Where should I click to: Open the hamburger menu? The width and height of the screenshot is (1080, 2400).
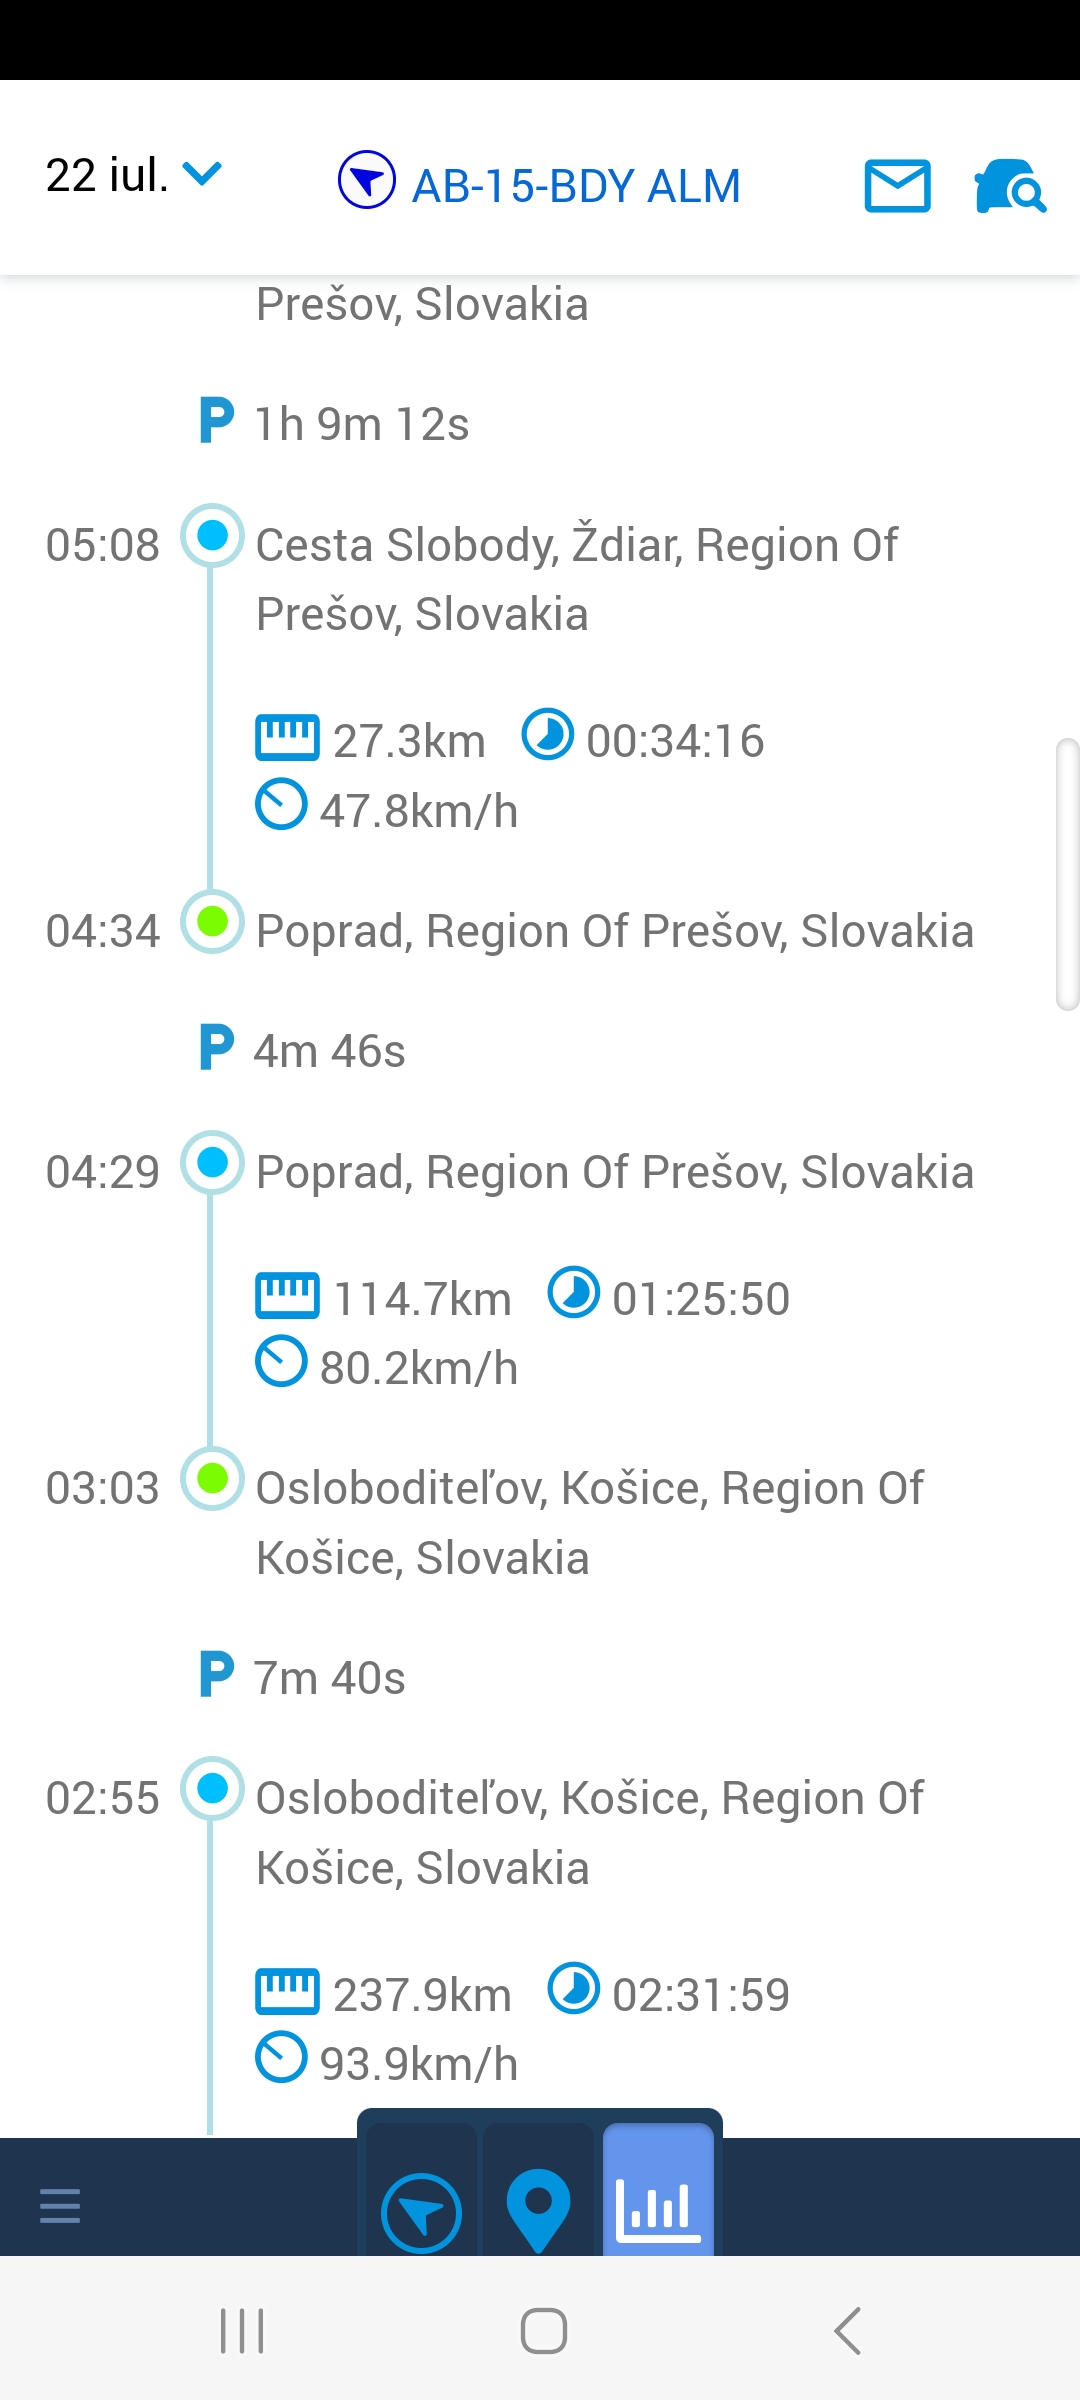tap(60, 2205)
